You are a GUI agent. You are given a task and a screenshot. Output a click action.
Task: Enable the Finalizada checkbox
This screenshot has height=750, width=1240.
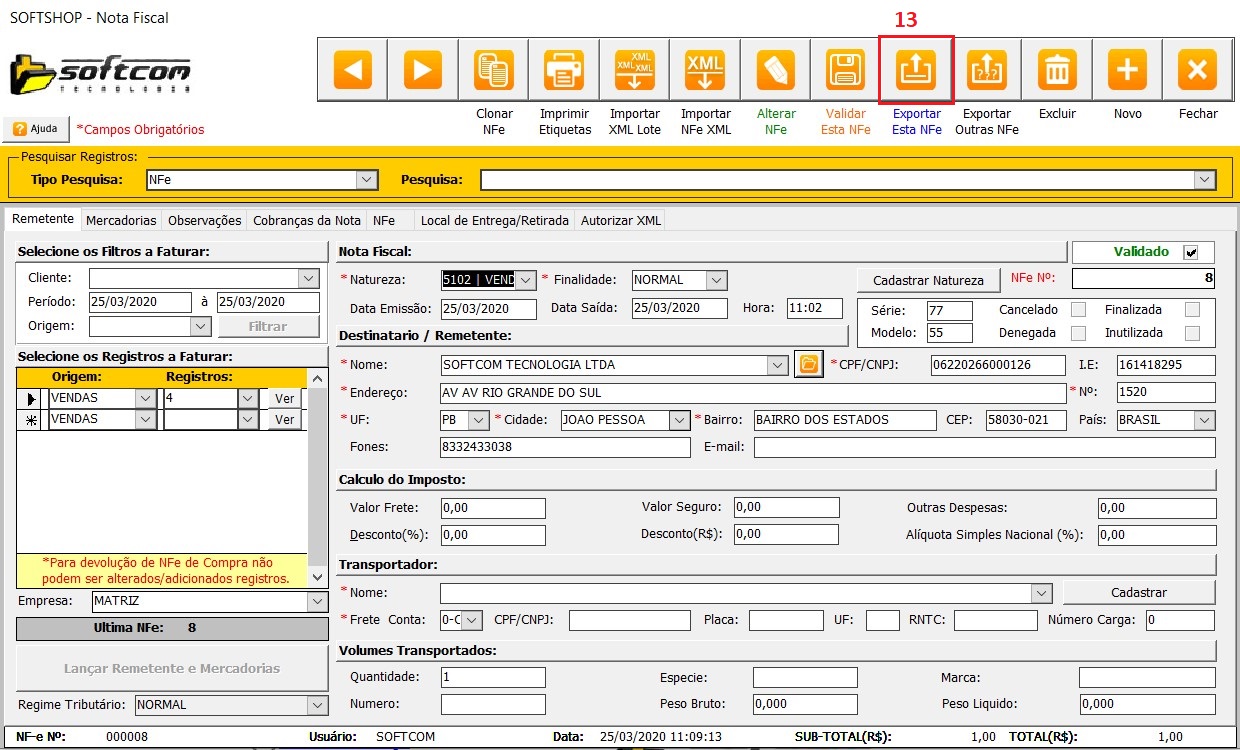1192,310
